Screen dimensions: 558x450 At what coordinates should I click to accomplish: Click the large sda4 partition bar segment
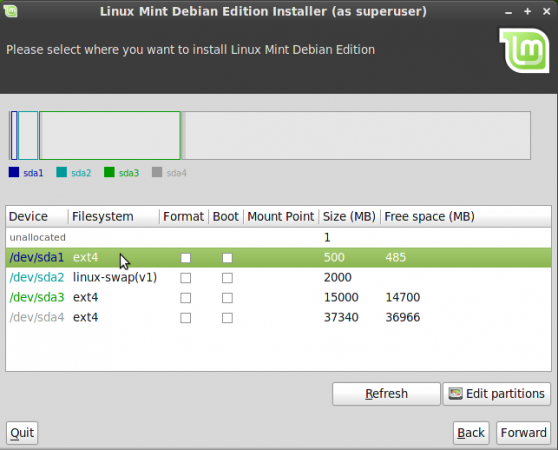[356, 136]
